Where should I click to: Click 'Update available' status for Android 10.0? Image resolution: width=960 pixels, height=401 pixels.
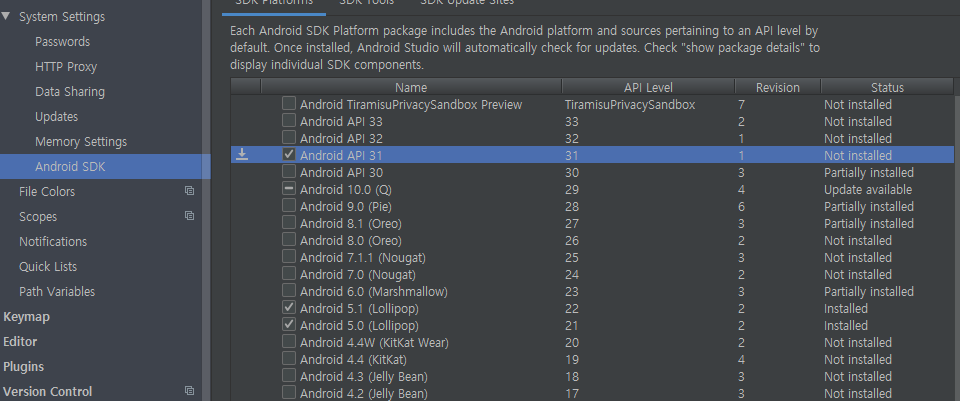click(x=868, y=190)
